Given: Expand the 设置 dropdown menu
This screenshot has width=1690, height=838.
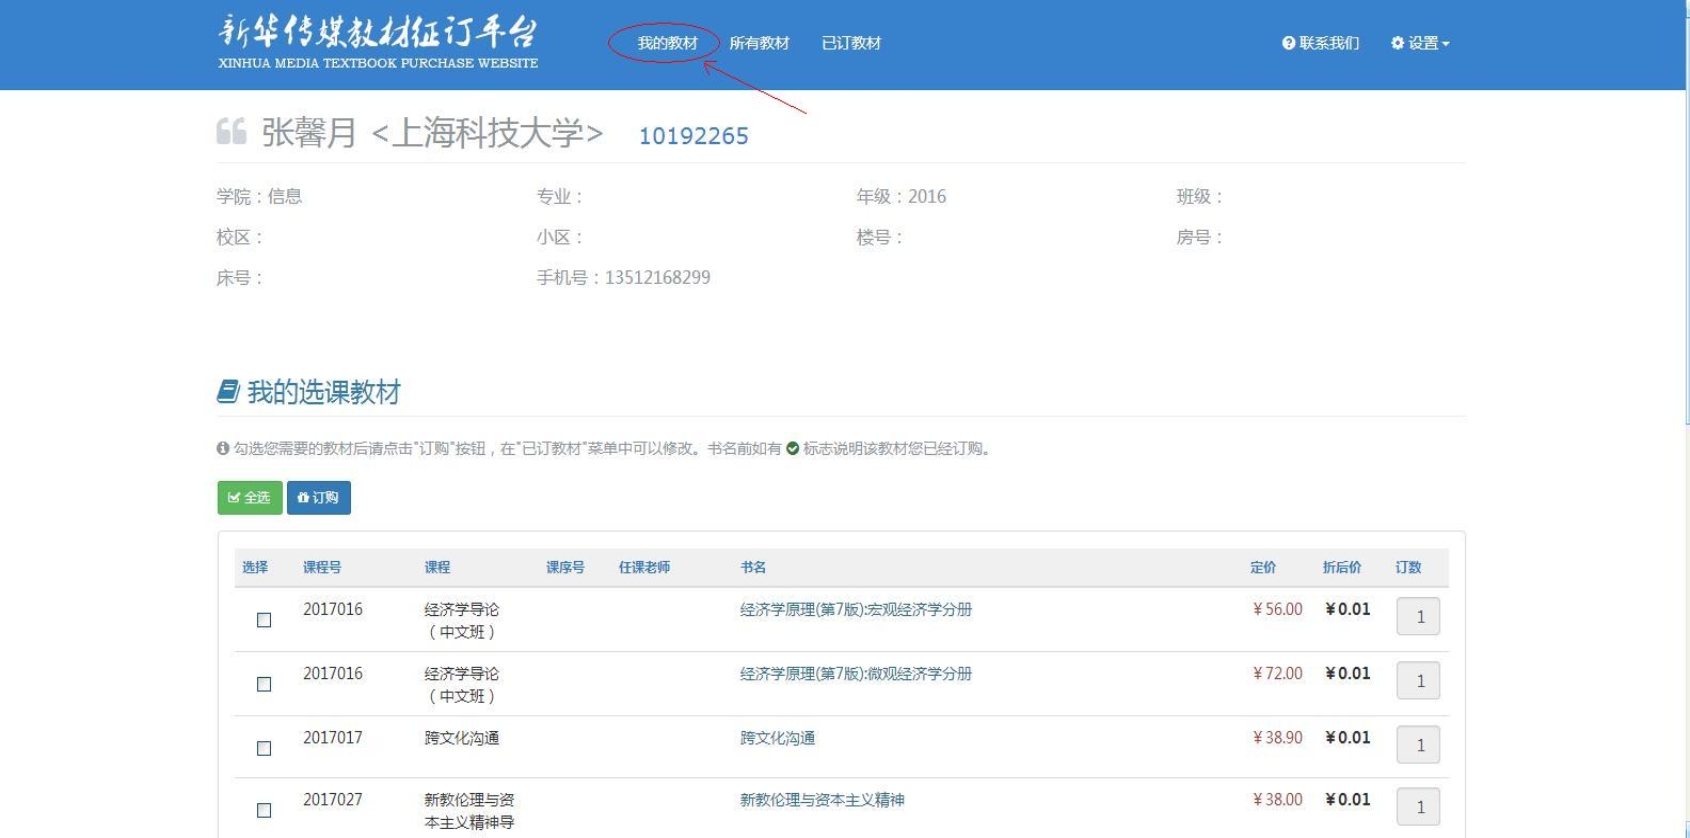Looking at the screenshot, I should [1421, 43].
